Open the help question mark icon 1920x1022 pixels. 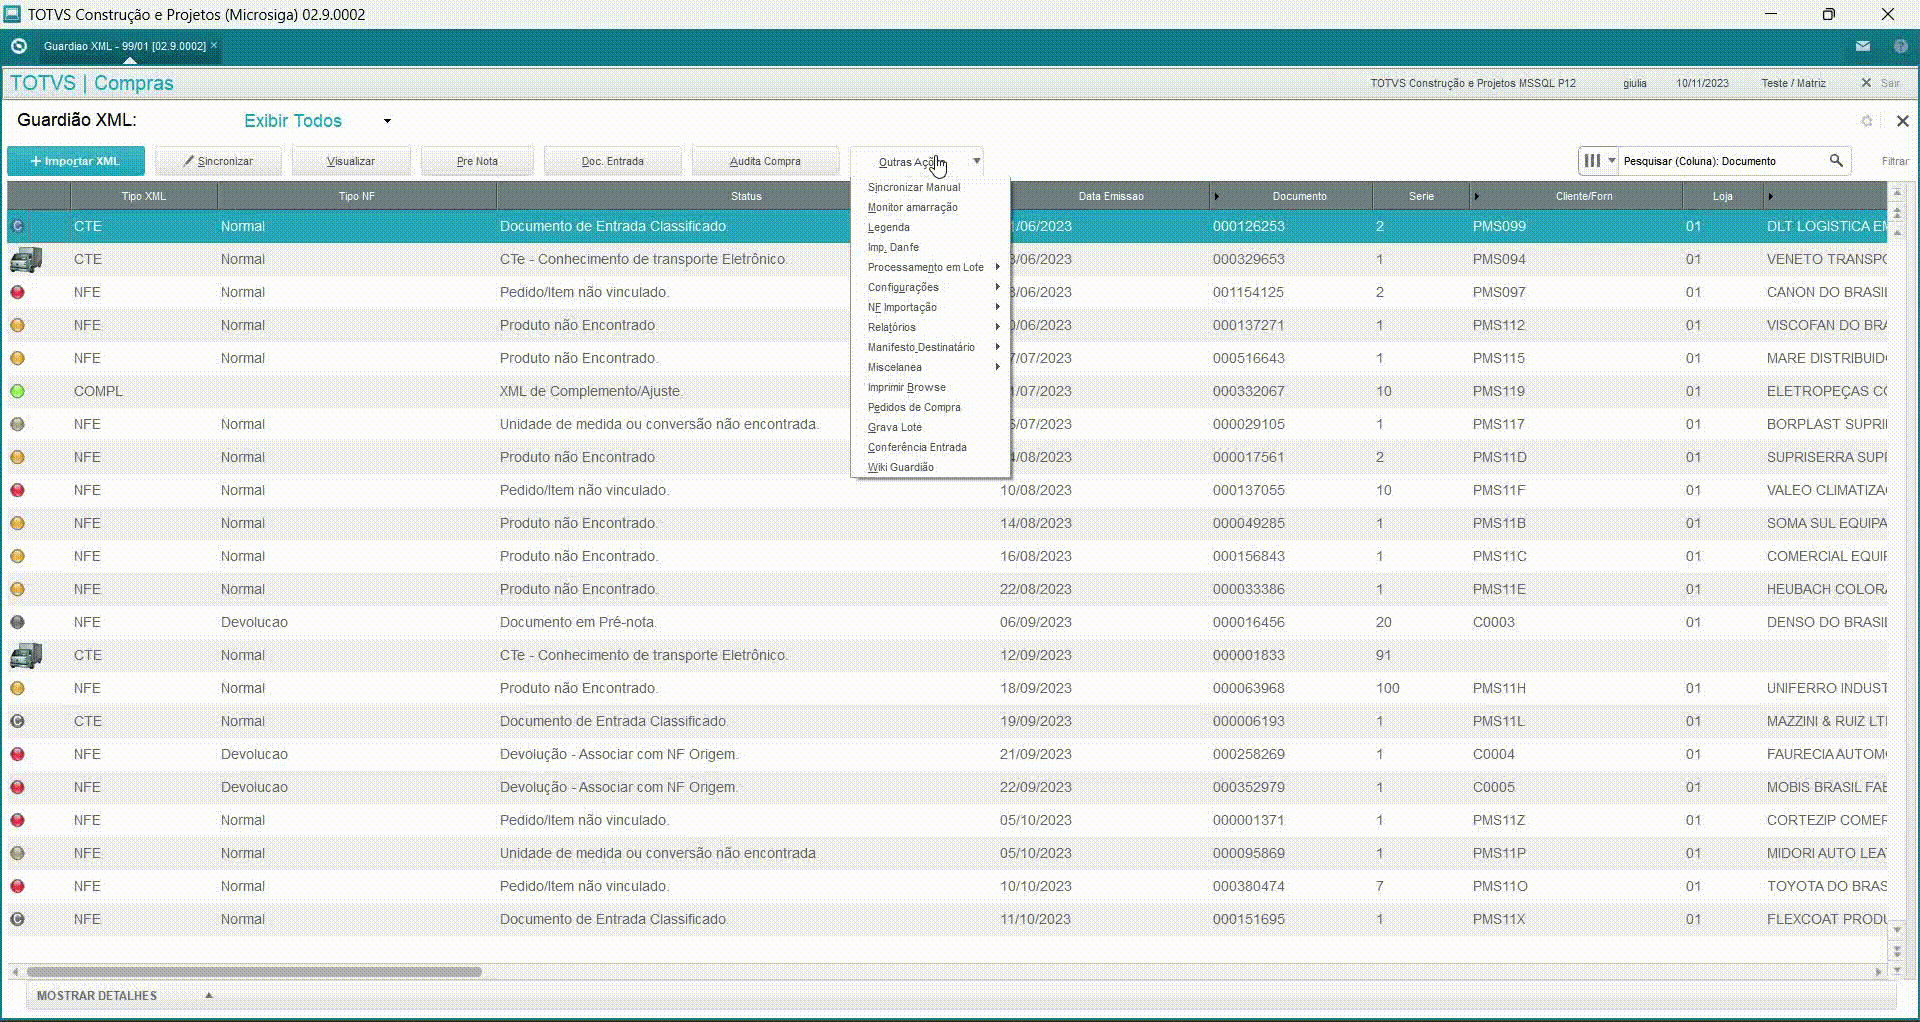pyautogui.click(x=1901, y=46)
